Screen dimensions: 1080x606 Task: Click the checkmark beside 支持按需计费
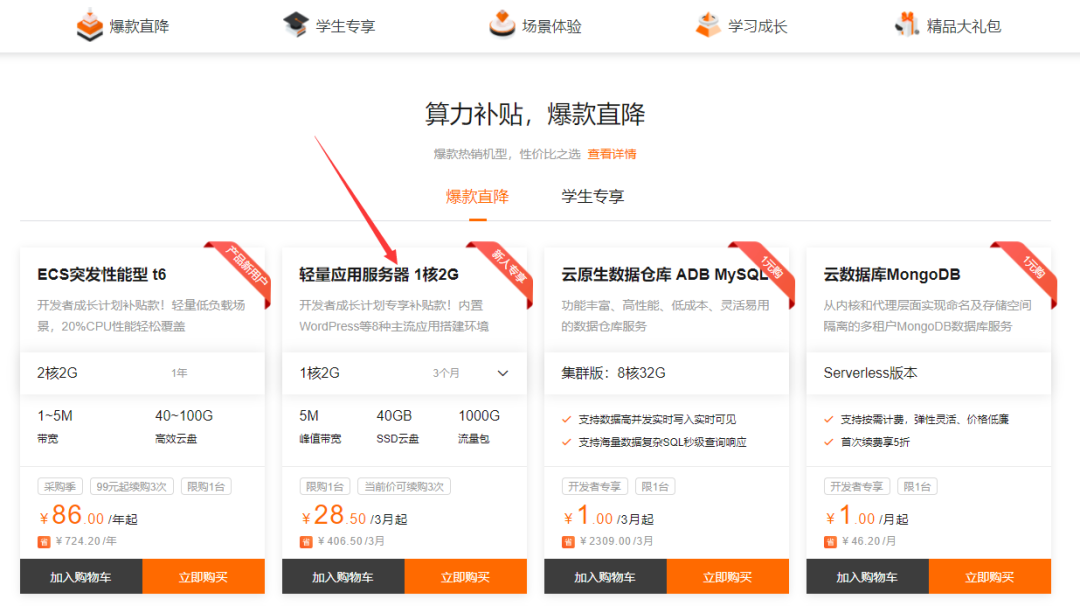tap(829, 419)
